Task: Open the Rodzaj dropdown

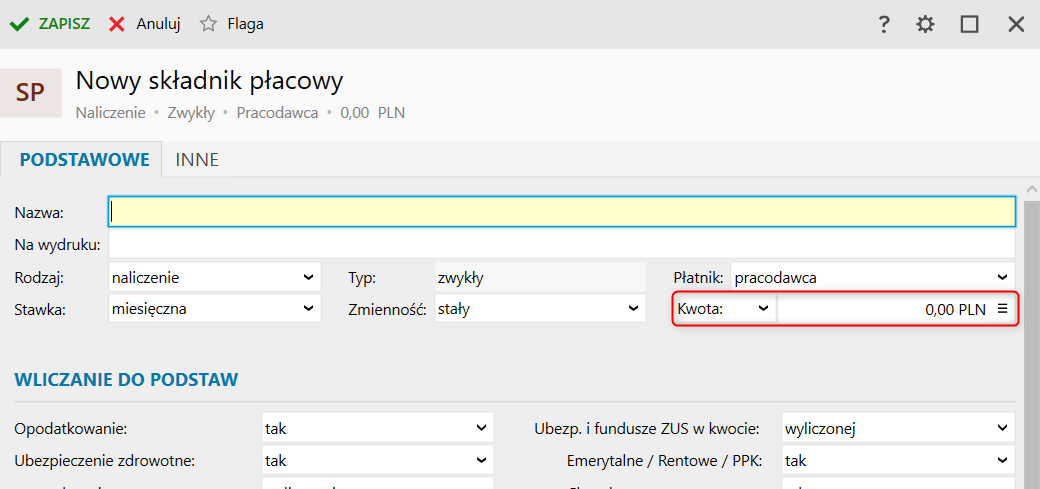Action: point(214,277)
